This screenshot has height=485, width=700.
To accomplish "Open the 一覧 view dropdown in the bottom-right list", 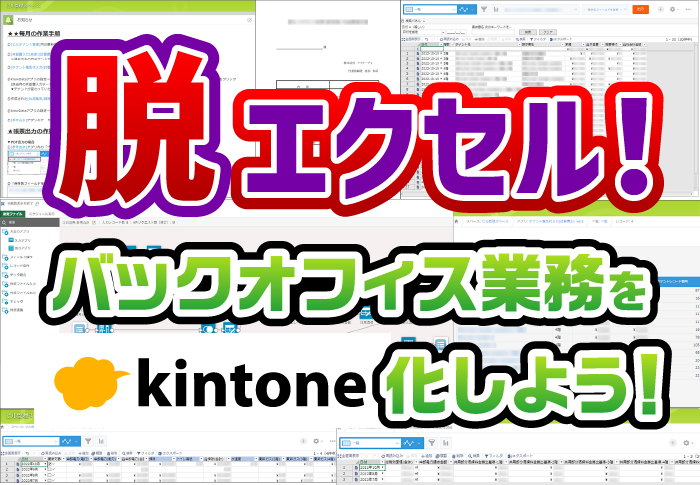I will tap(371, 443).
